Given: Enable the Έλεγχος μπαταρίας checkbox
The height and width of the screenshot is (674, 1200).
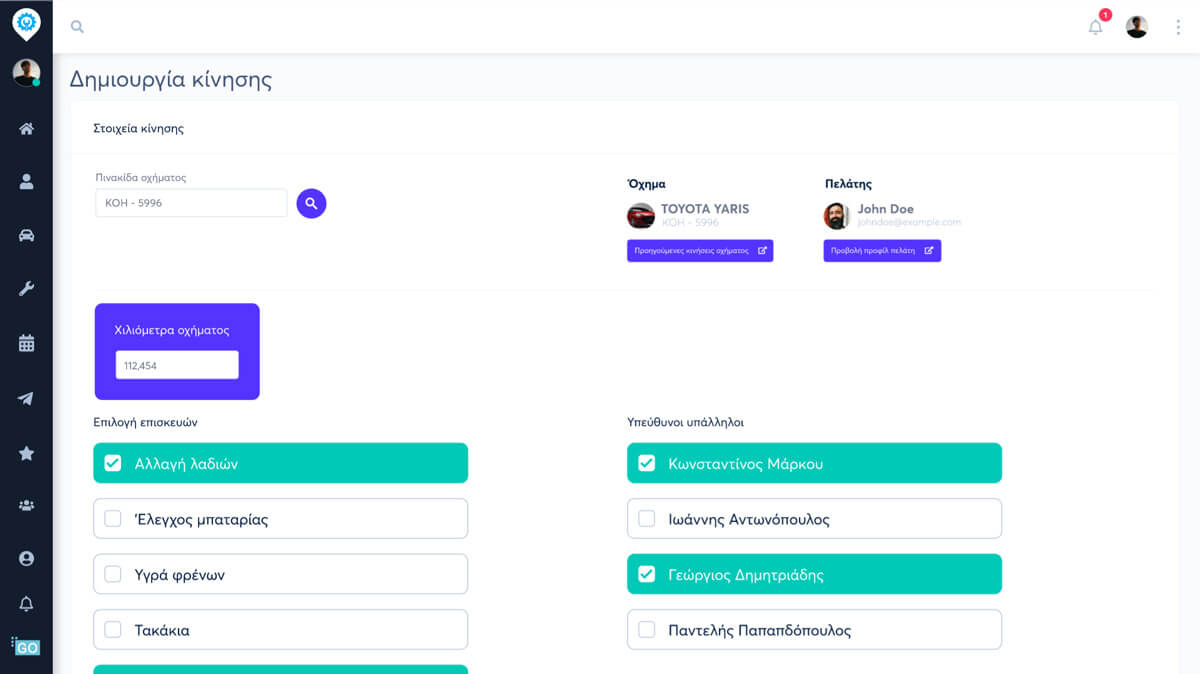Looking at the screenshot, I should coord(113,518).
